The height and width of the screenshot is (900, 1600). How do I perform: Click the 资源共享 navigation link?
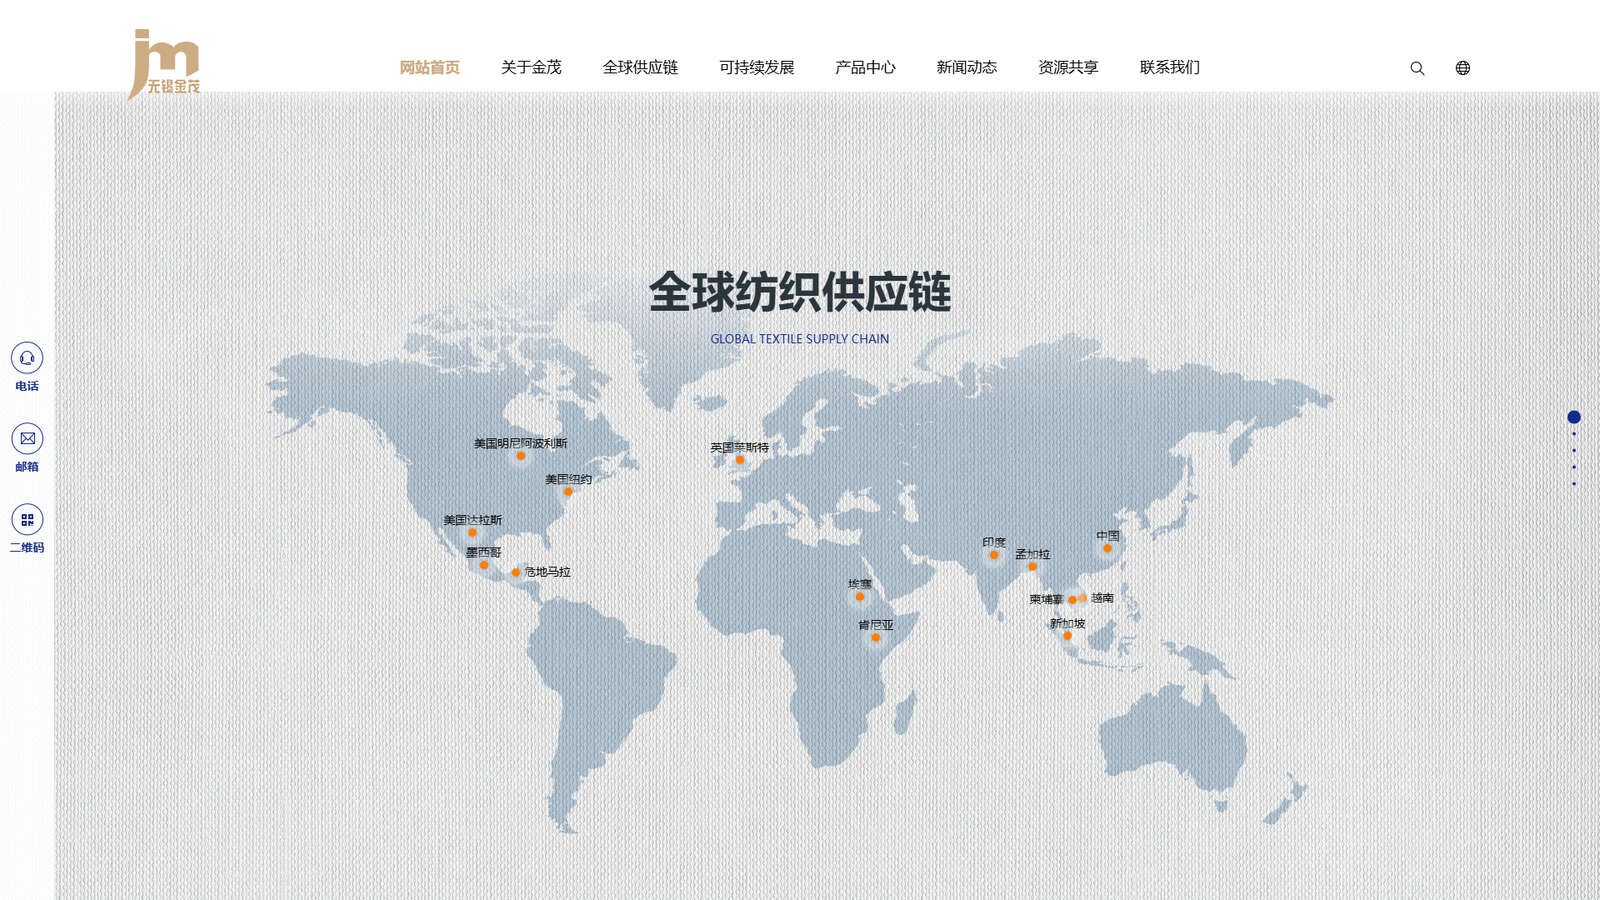click(1067, 67)
